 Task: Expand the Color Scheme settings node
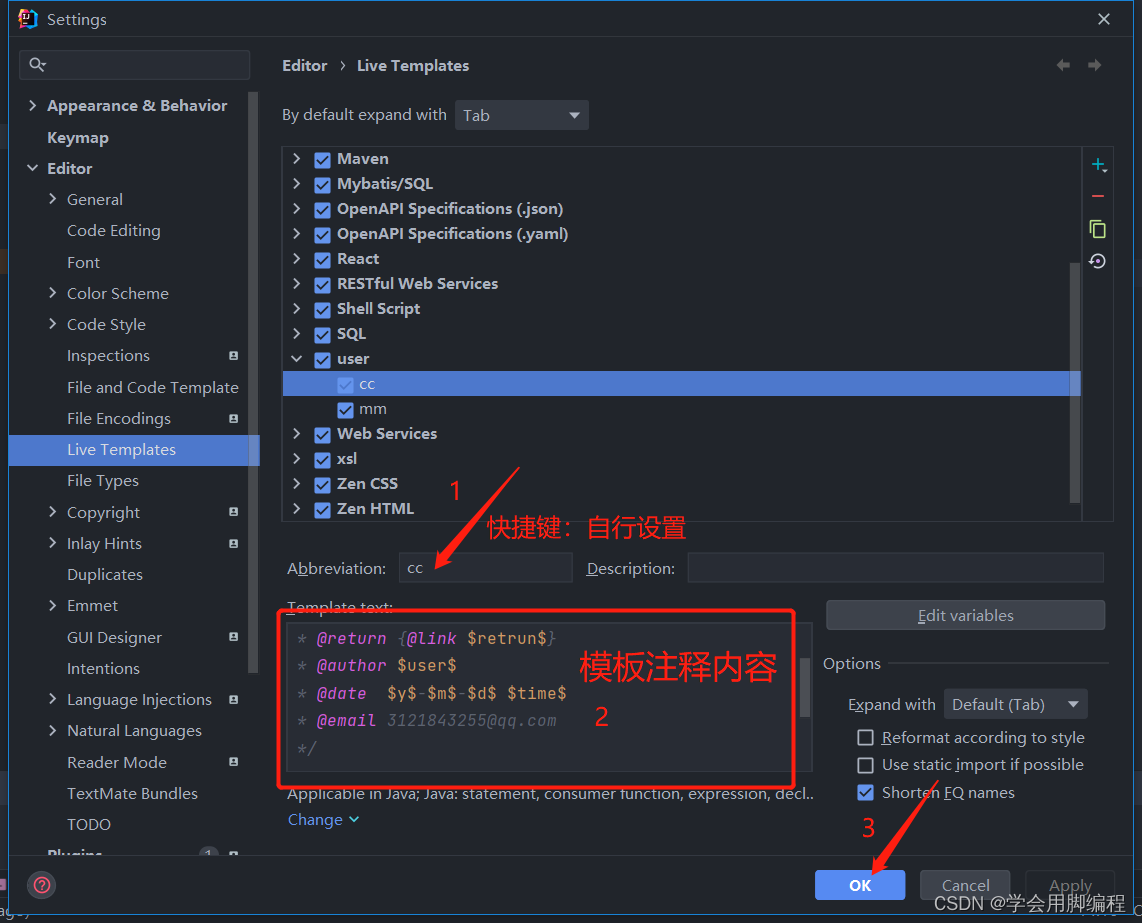[x=52, y=293]
